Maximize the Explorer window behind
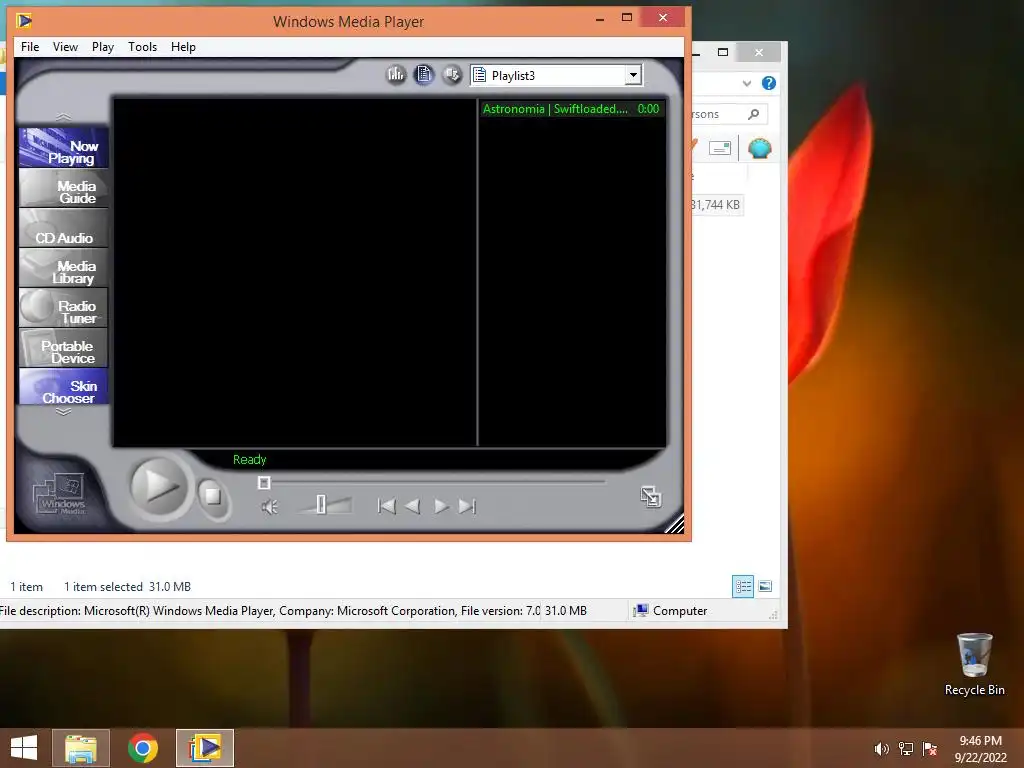 723,52
